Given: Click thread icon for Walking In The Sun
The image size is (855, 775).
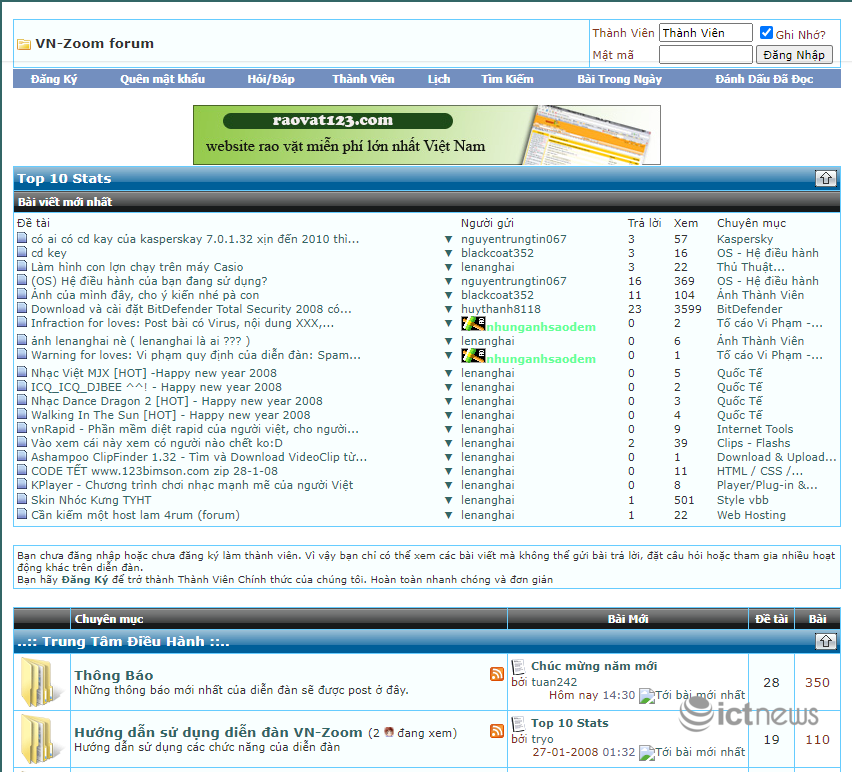Looking at the screenshot, I should point(22,414).
